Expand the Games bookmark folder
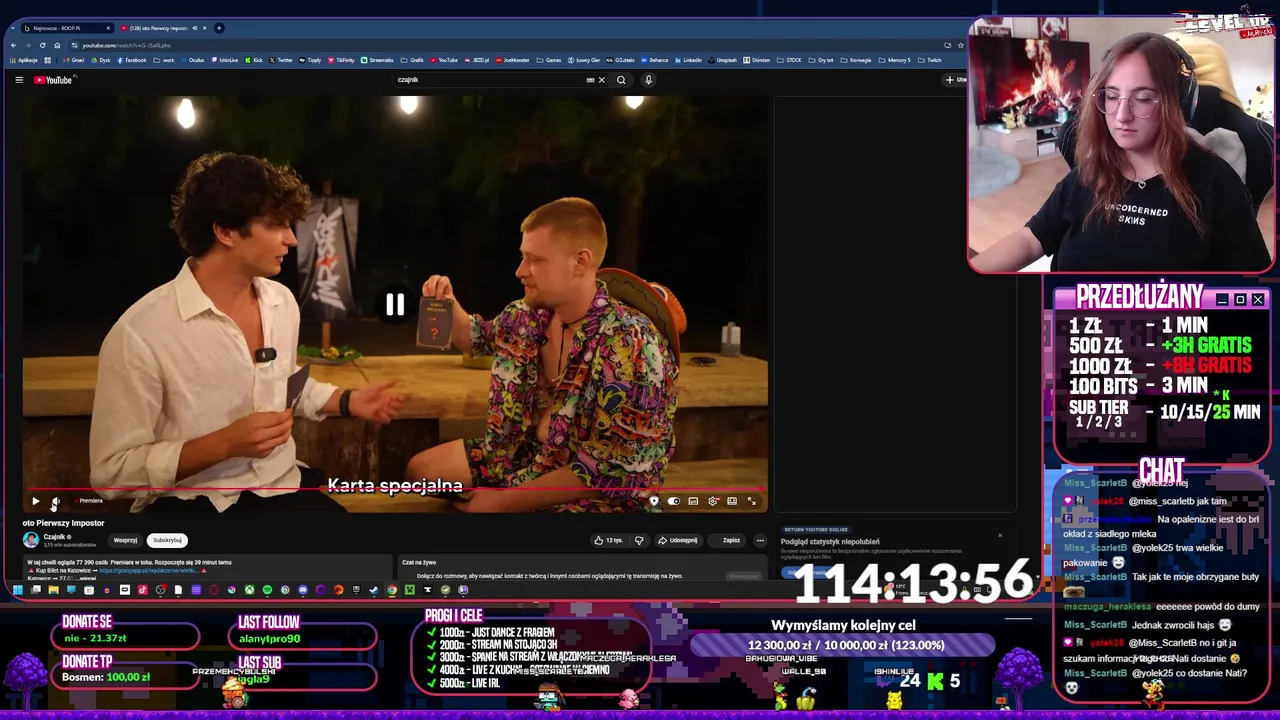The image size is (1280, 720). (548, 60)
